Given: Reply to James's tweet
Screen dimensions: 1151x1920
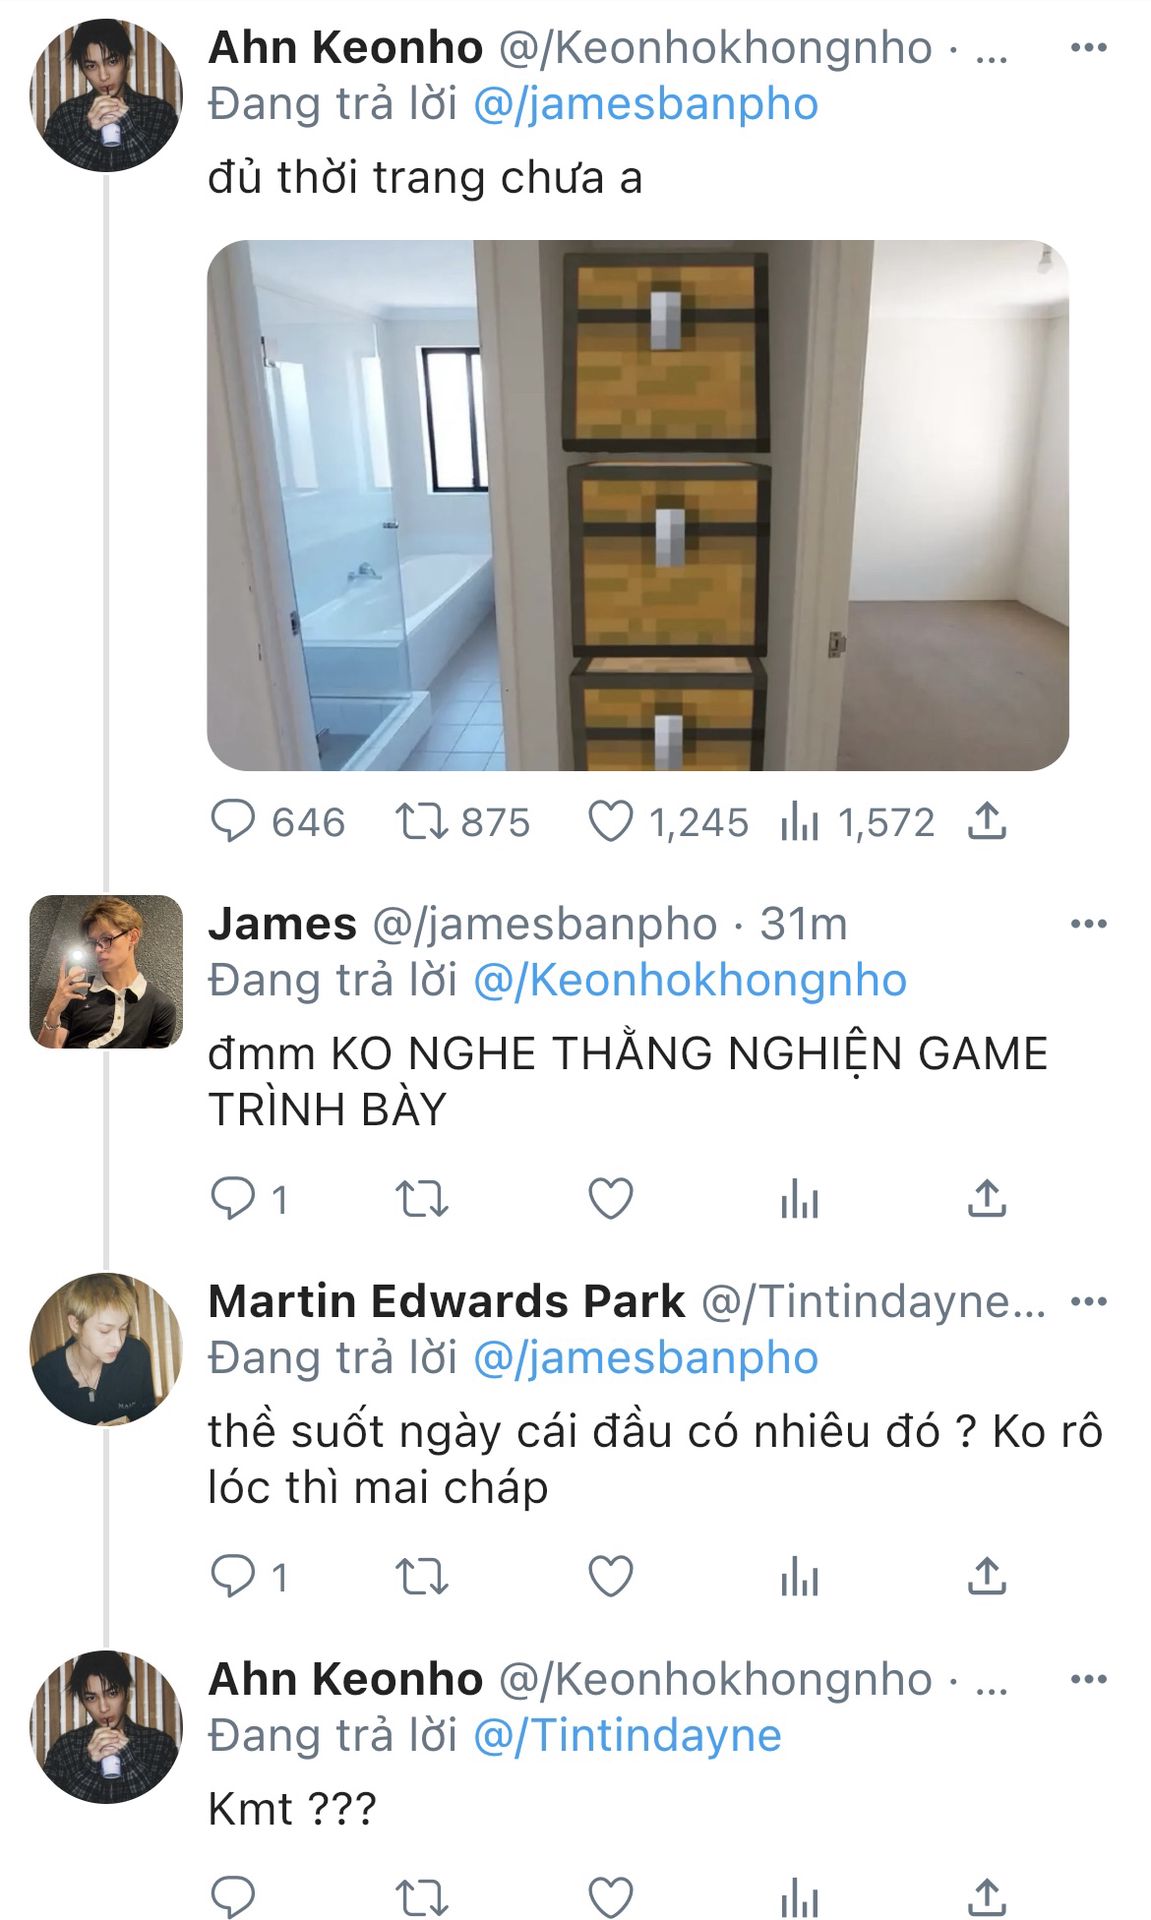Looking at the screenshot, I should (x=233, y=1198).
